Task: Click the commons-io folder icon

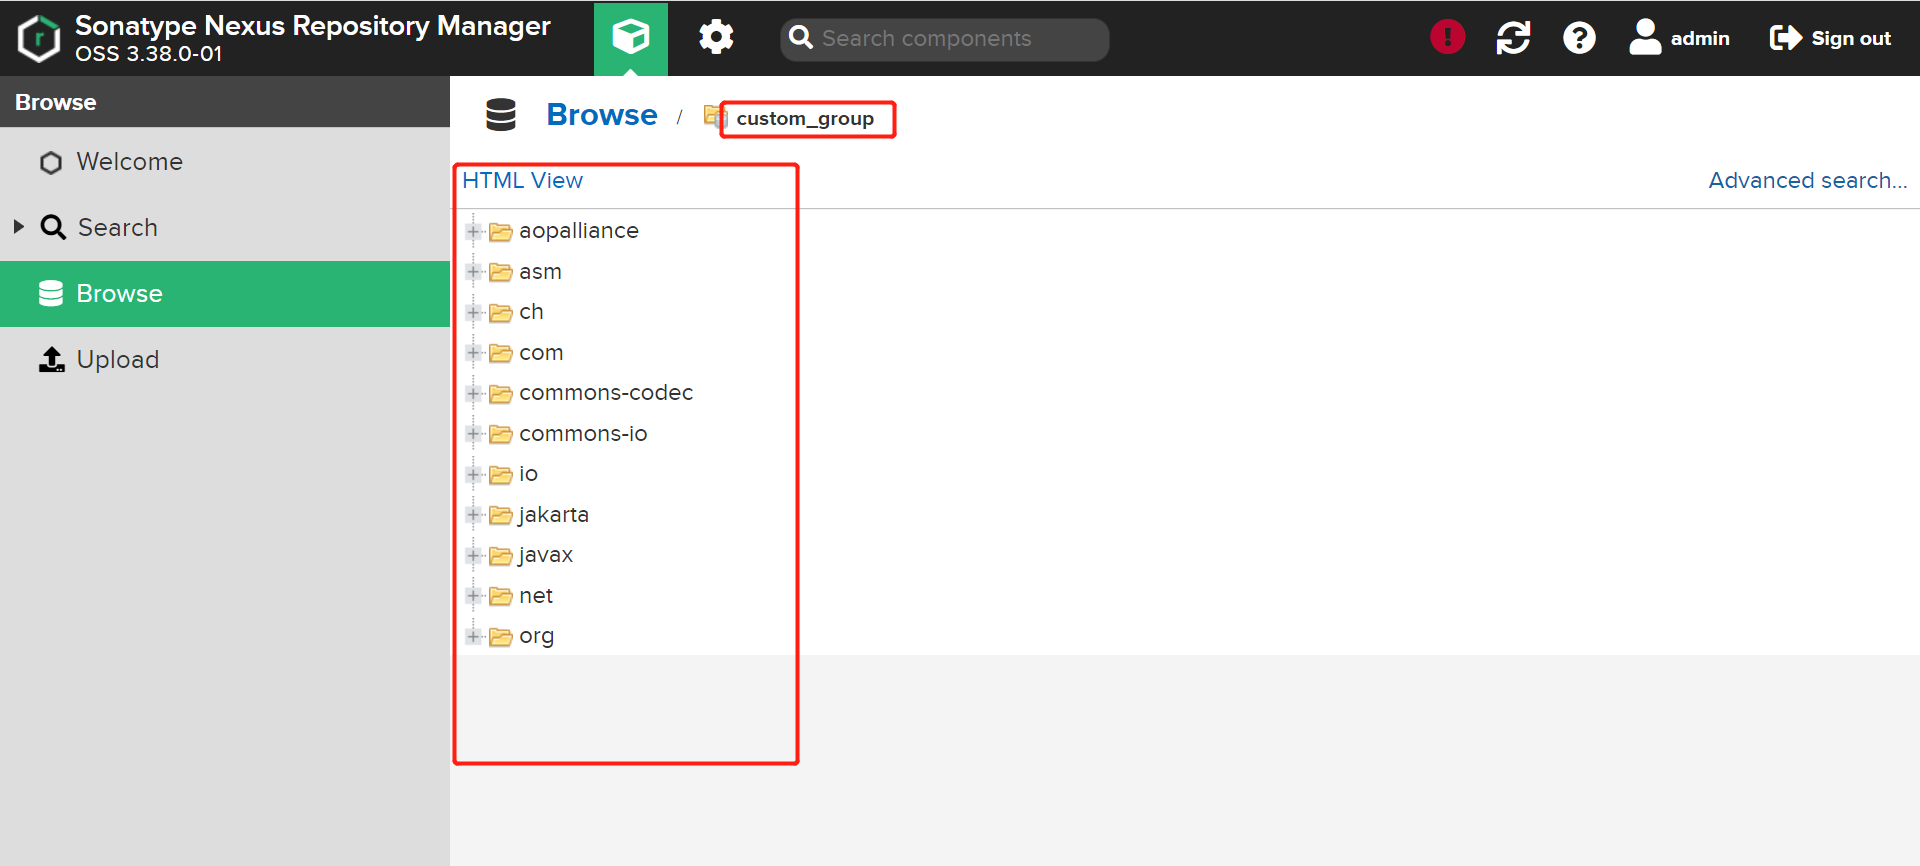Action: [x=500, y=434]
